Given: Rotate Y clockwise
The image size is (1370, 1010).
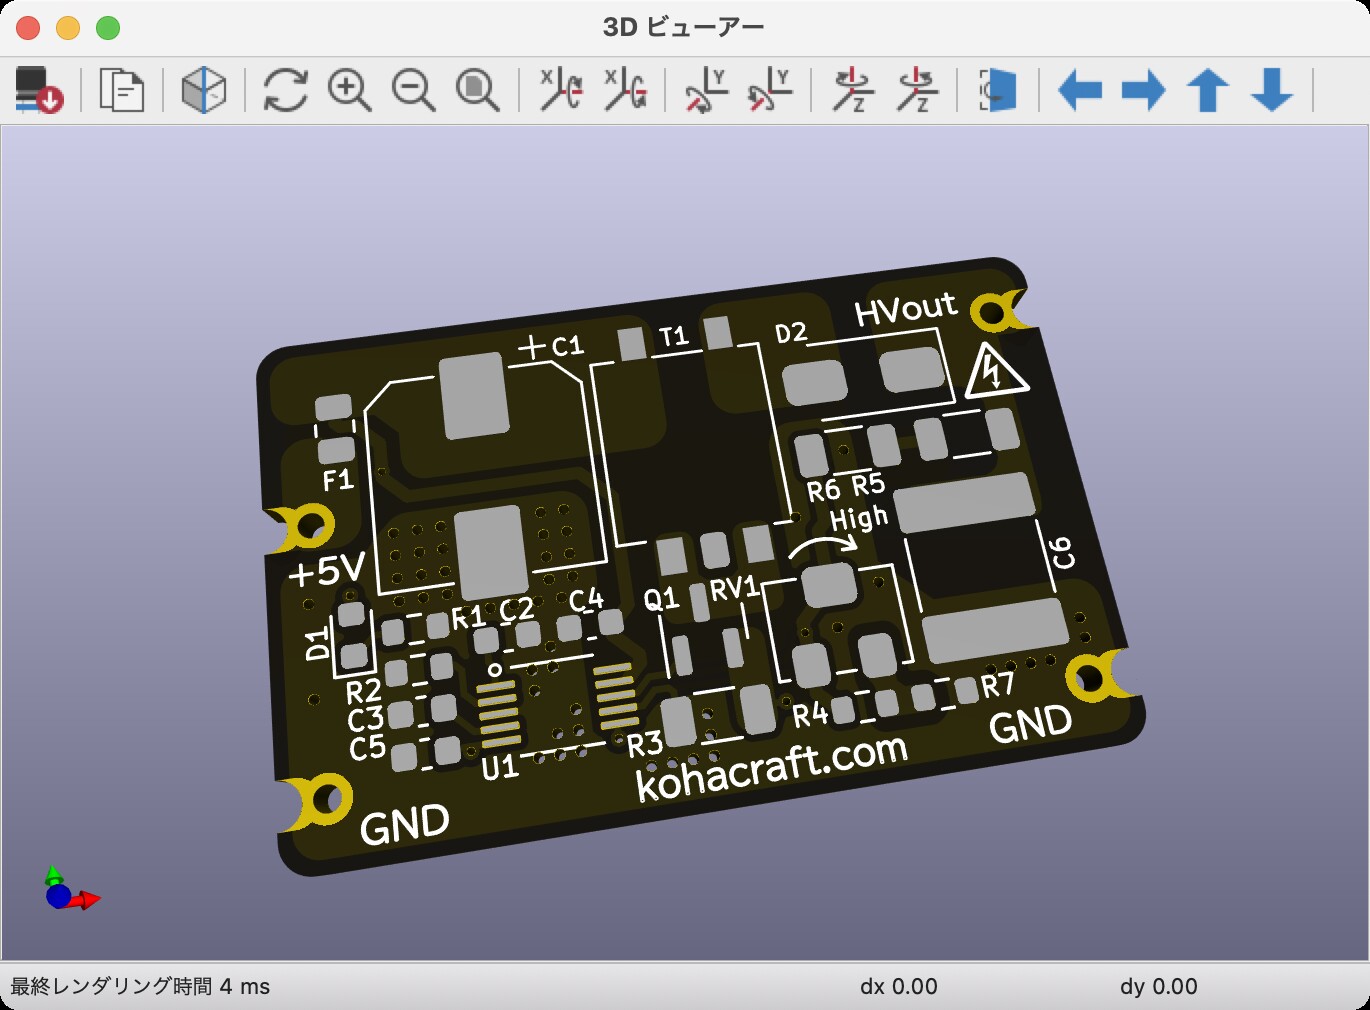Looking at the screenshot, I should pyautogui.click(x=707, y=90).
